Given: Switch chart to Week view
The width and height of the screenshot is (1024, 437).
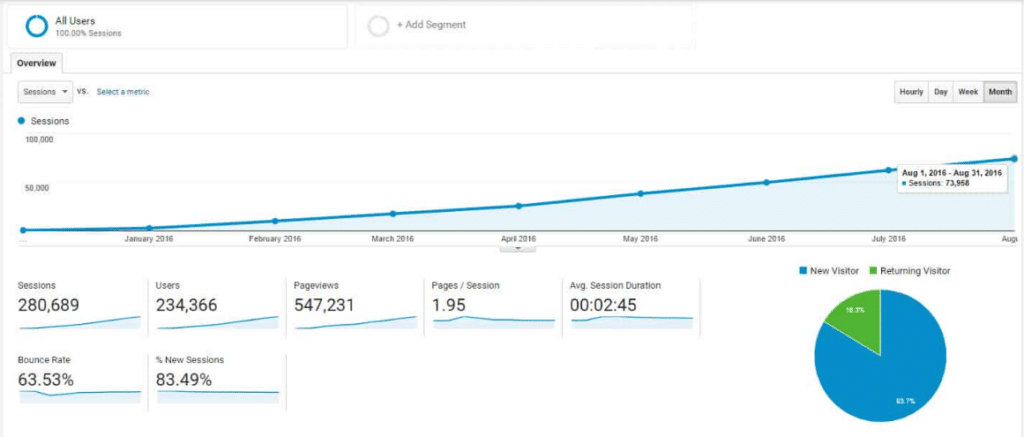Looking at the screenshot, I should pyautogui.click(x=968, y=92).
